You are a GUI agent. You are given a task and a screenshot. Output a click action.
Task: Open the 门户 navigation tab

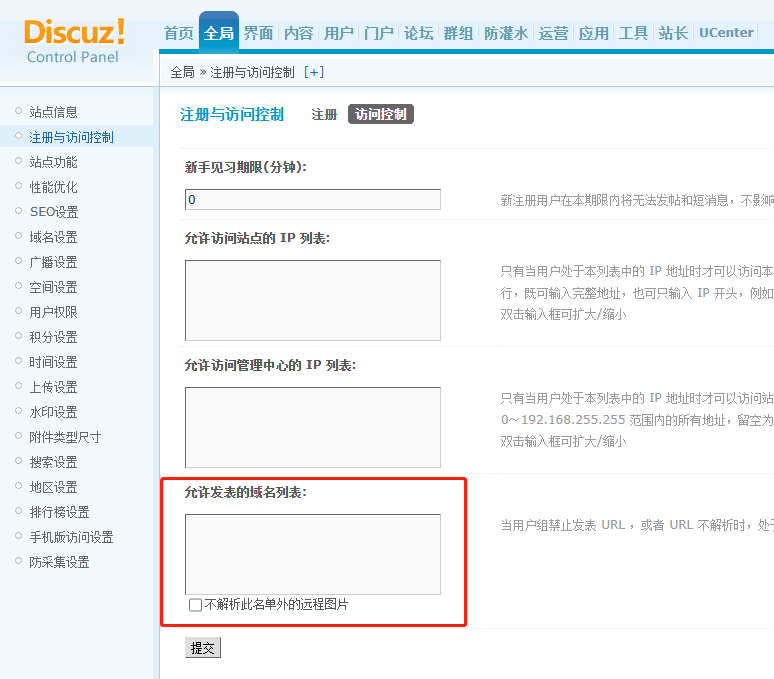pyautogui.click(x=379, y=33)
